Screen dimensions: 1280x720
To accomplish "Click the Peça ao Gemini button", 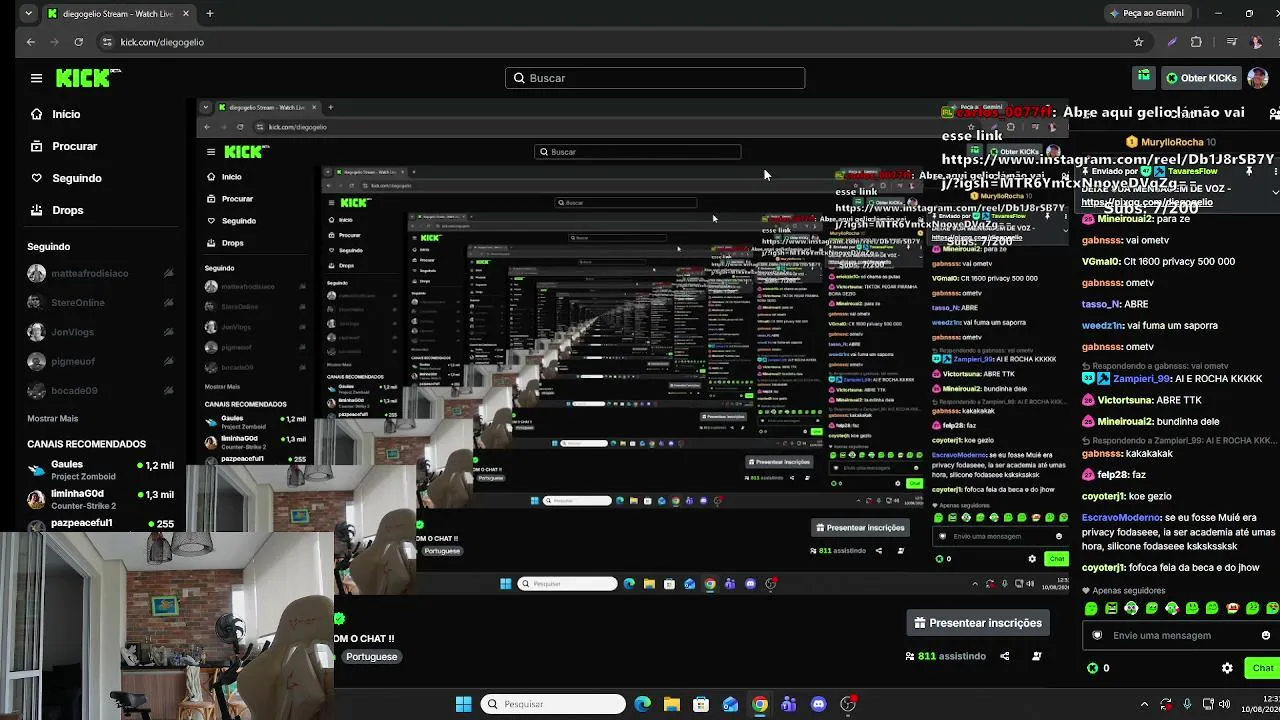I will tap(1146, 14).
